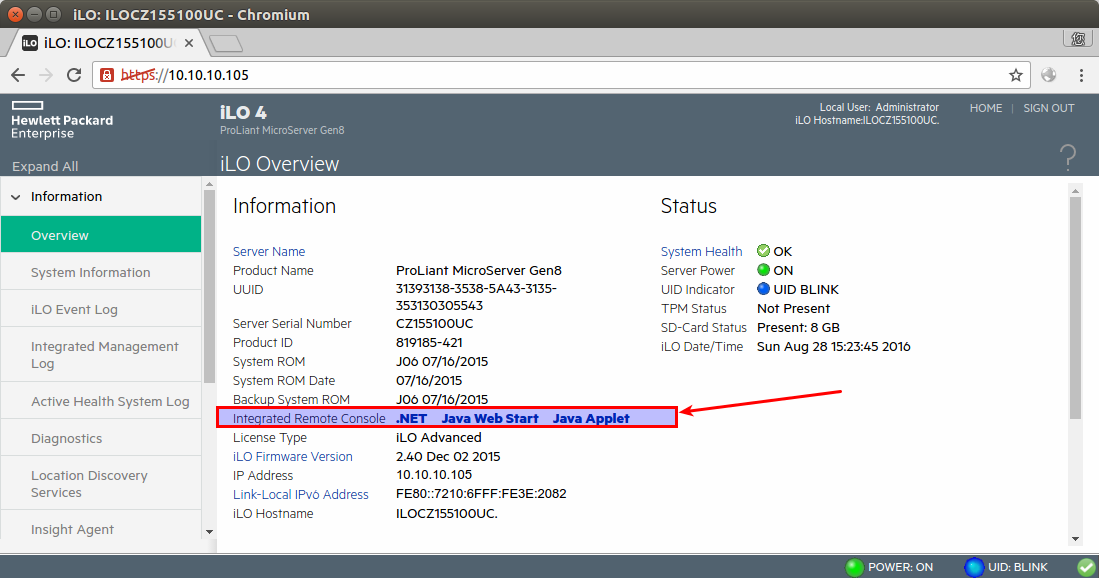Launch the .NET remote console

[x=411, y=418]
